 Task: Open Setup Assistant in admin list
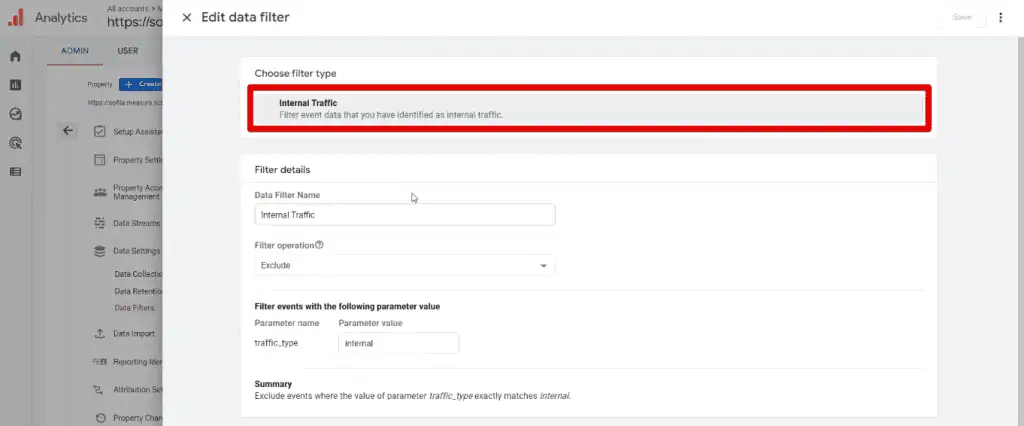tap(136, 131)
